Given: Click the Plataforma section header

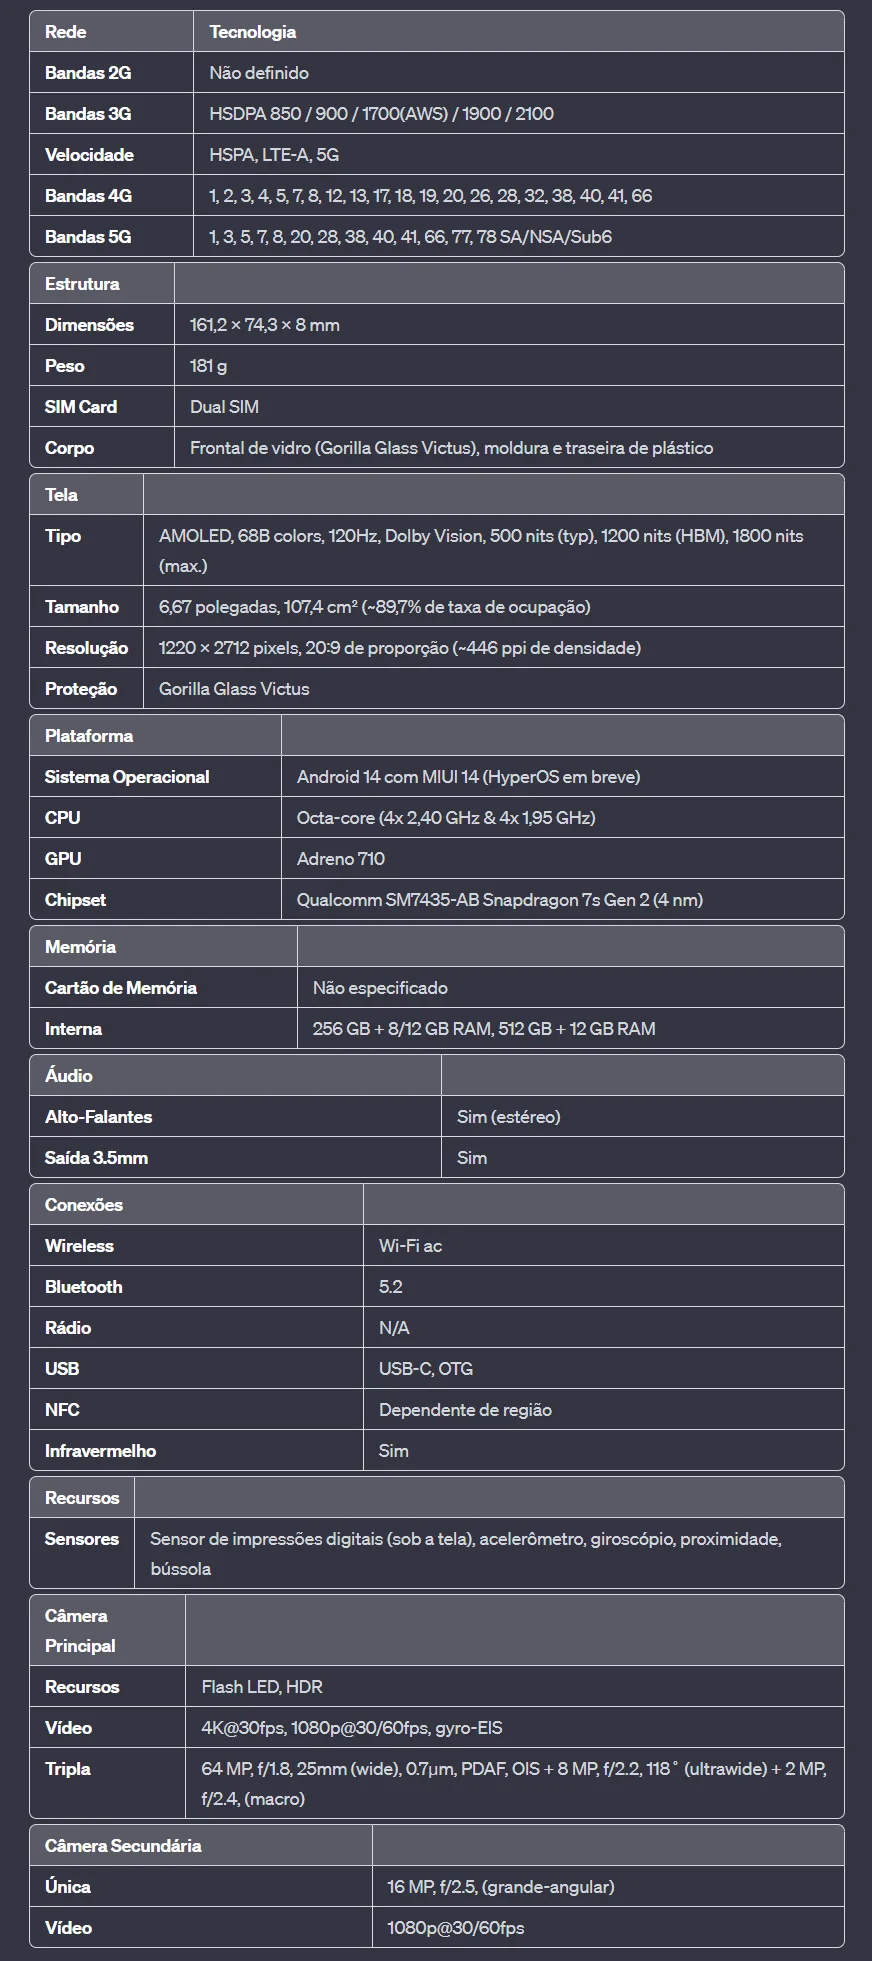Looking at the screenshot, I should [x=89, y=736].
